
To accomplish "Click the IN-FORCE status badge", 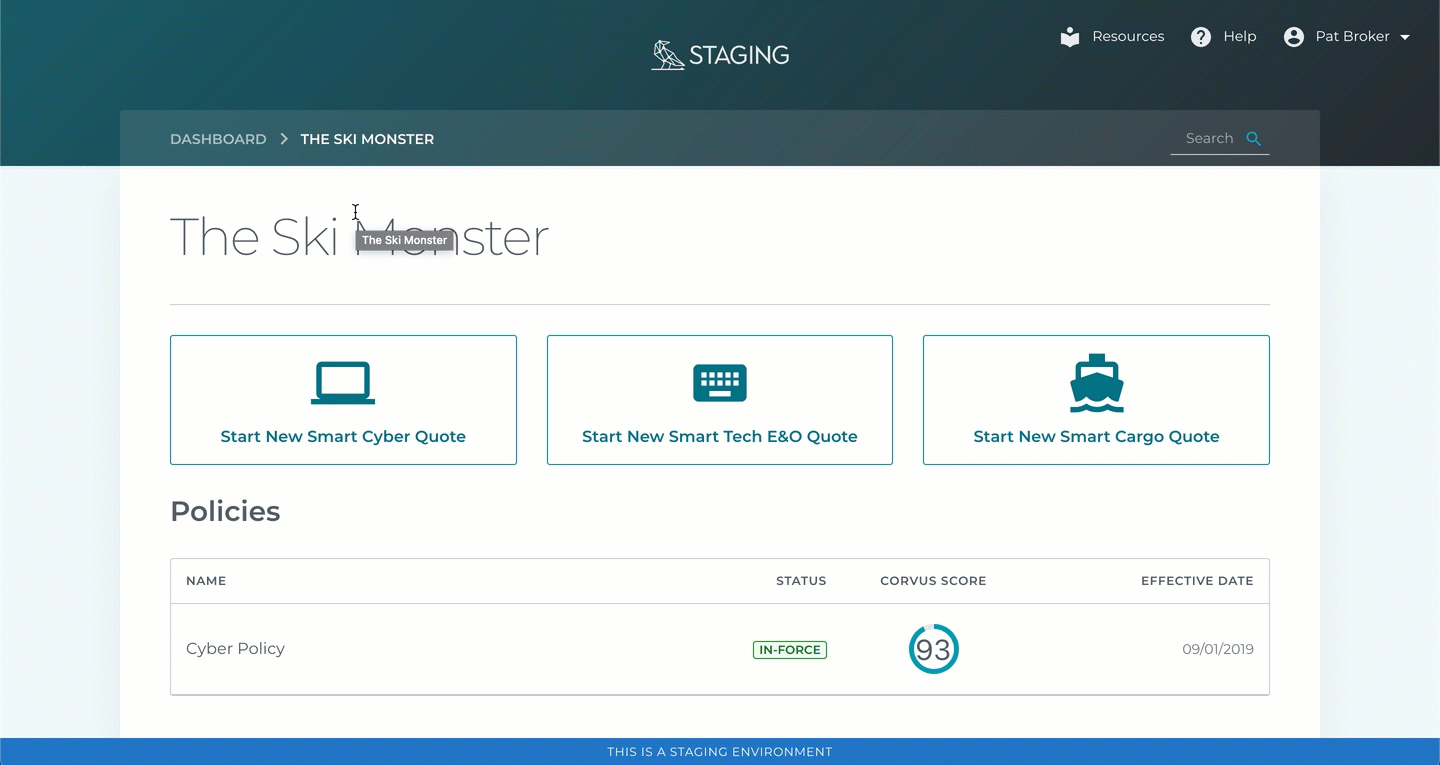I will [x=790, y=650].
